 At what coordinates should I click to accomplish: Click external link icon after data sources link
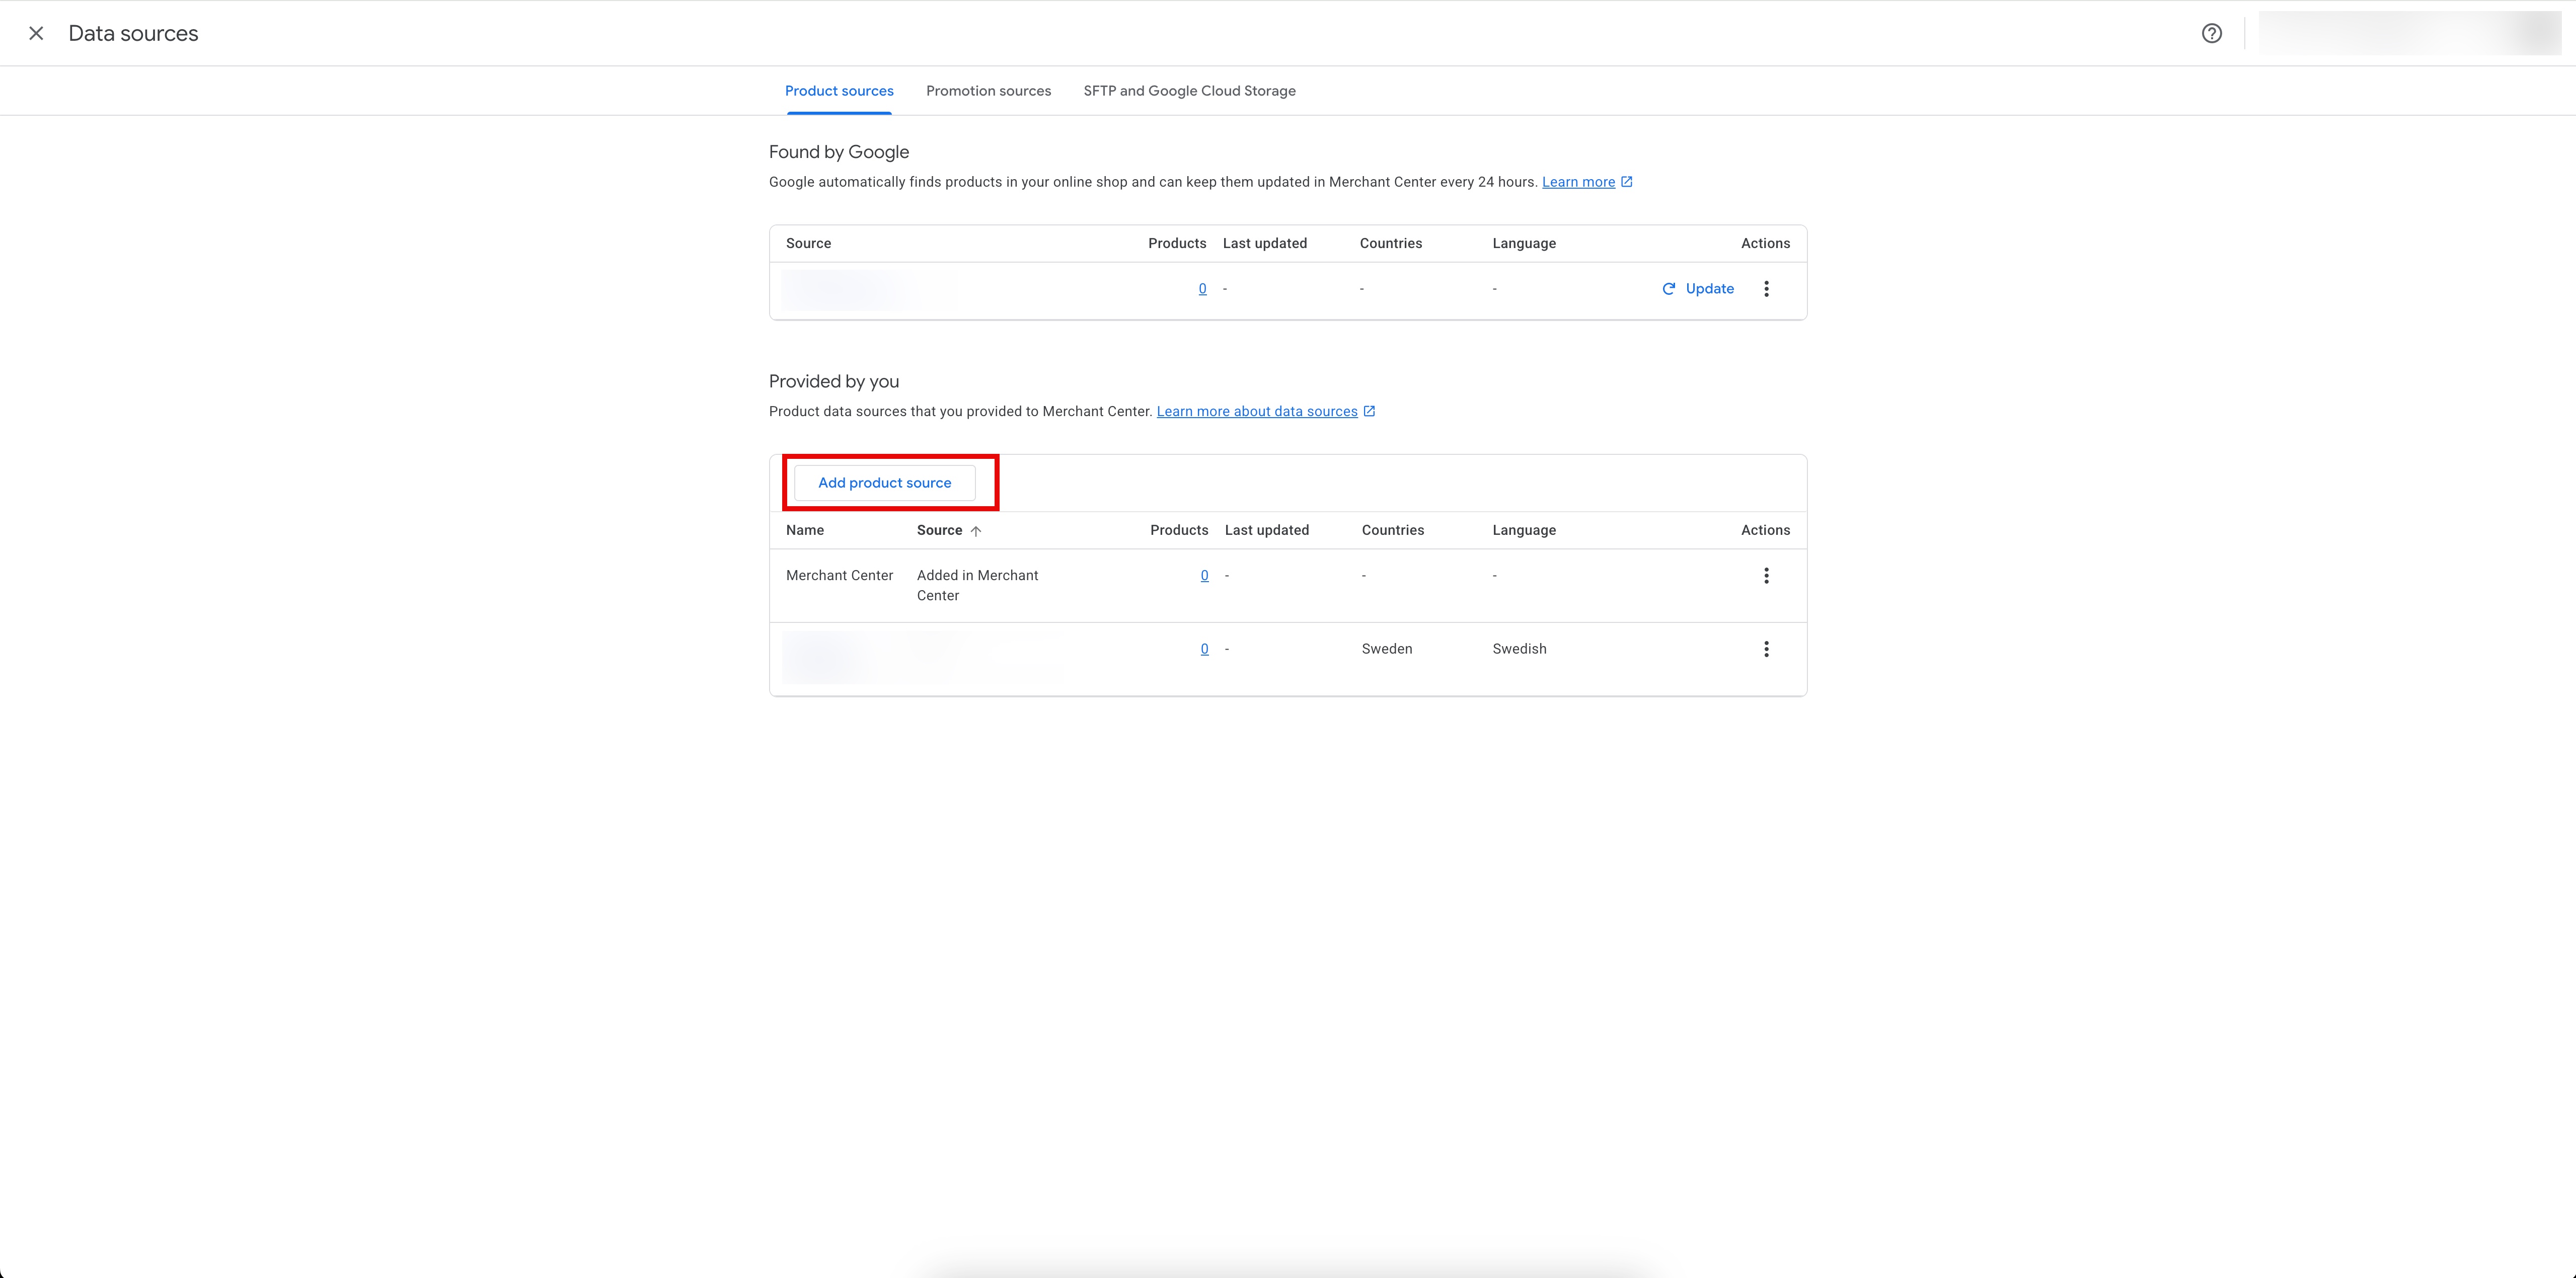coord(1369,411)
